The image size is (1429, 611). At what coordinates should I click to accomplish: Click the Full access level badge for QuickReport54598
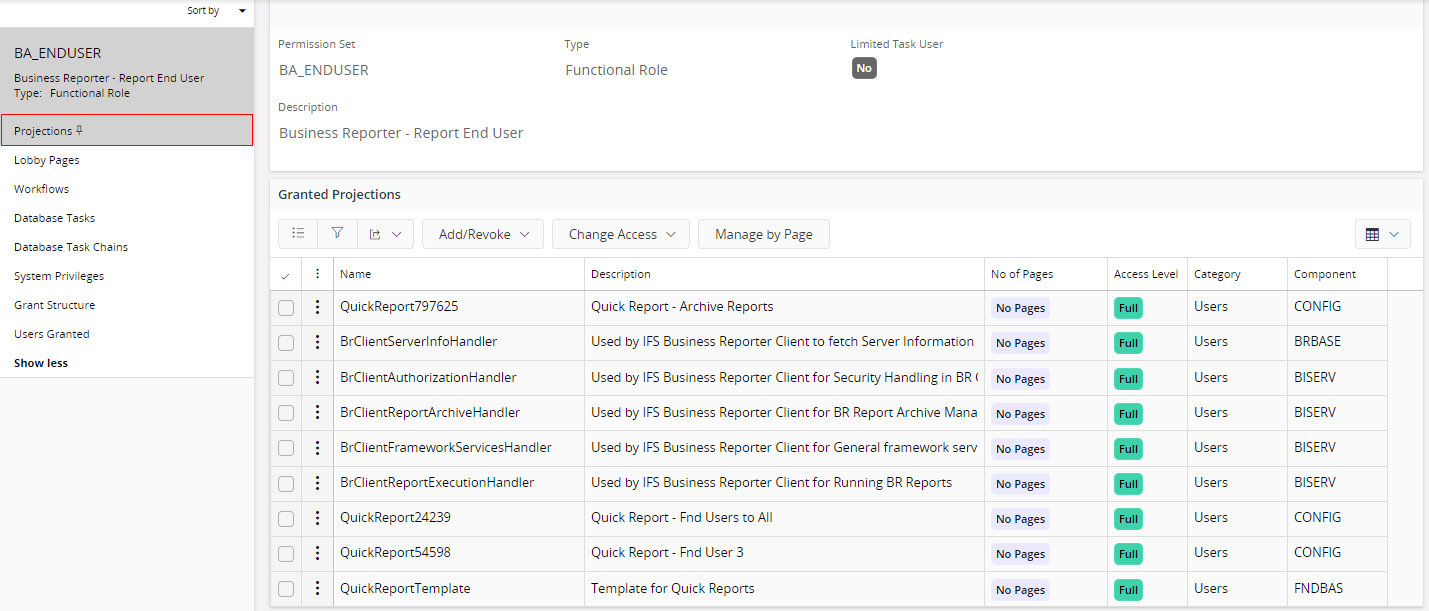(1128, 553)
